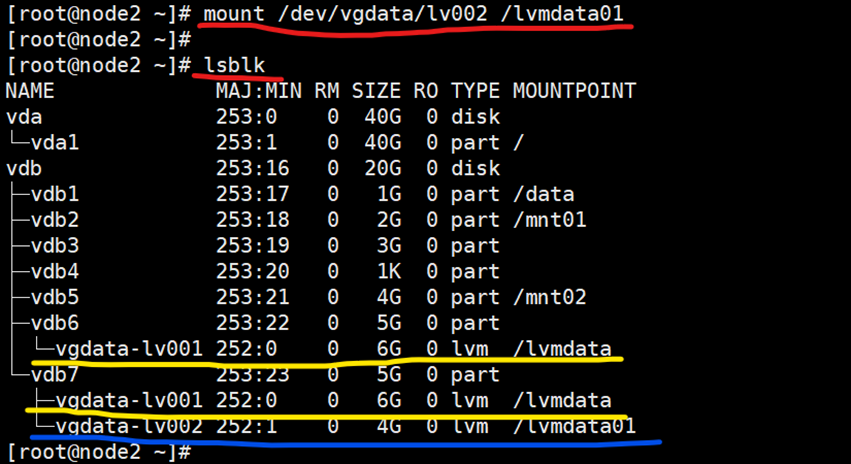
Task: Select the vdb1 partition name
Action: pos(54,195)
